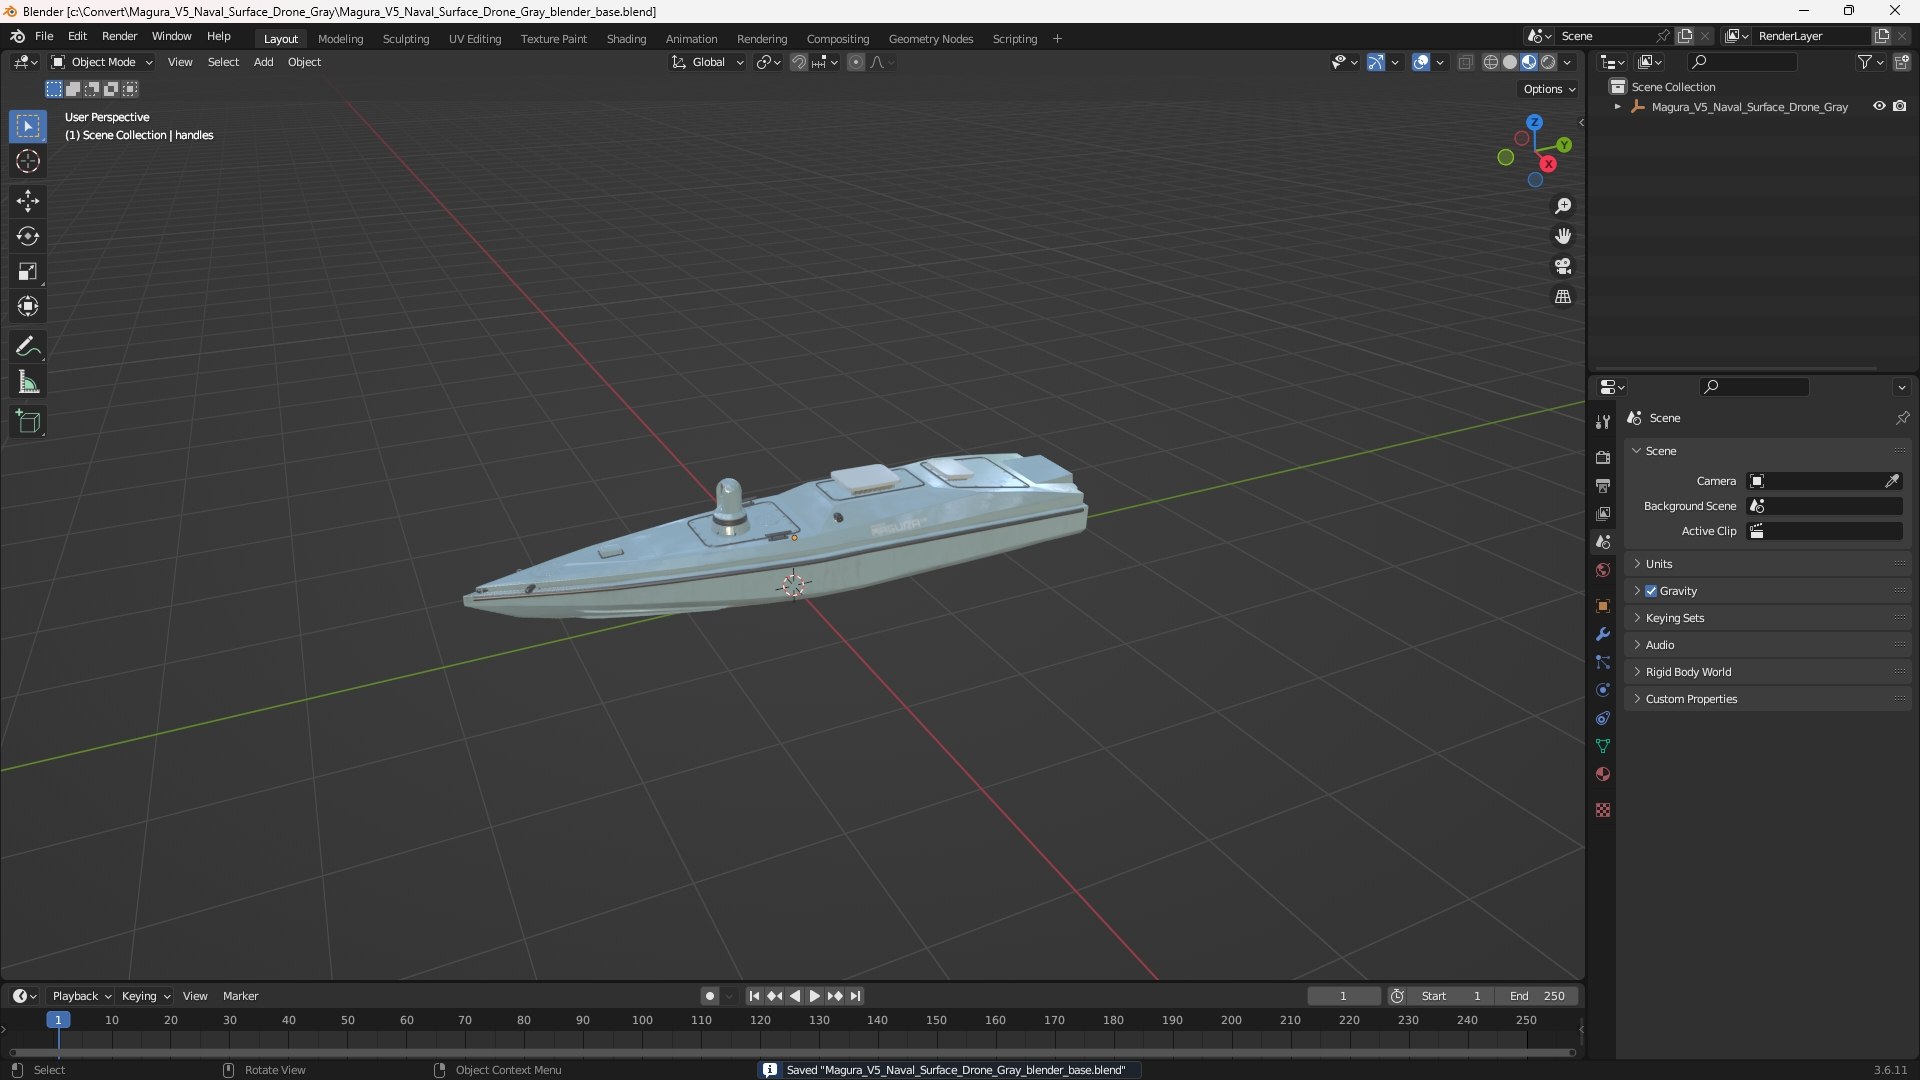Choose the Measure tool
This screenshot has width=1920, height=1080.
(x=28, y=382)
